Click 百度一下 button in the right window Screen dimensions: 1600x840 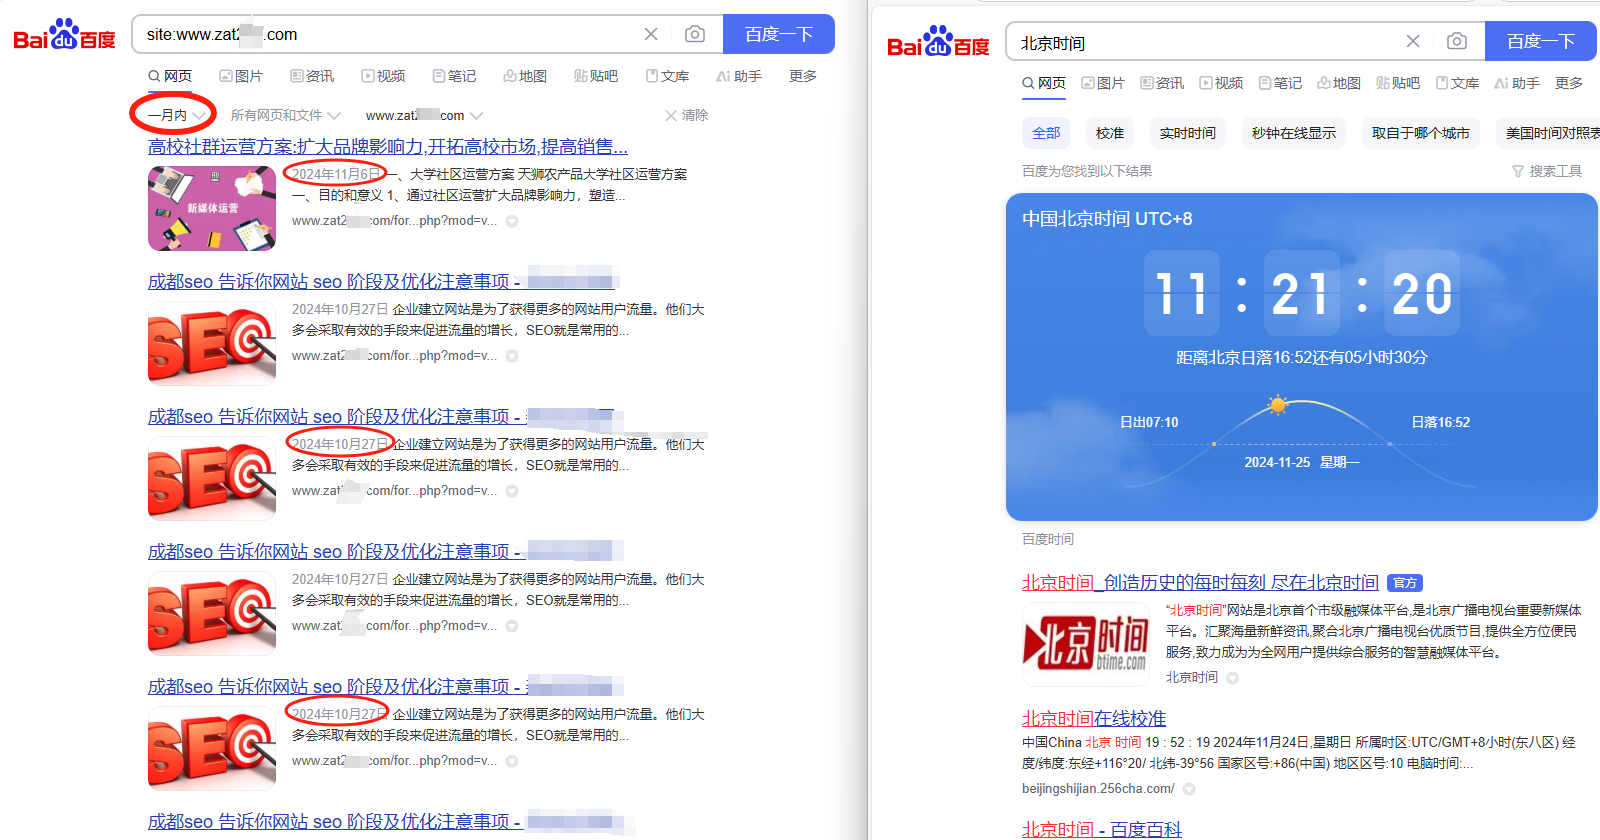pos(1541,41)
